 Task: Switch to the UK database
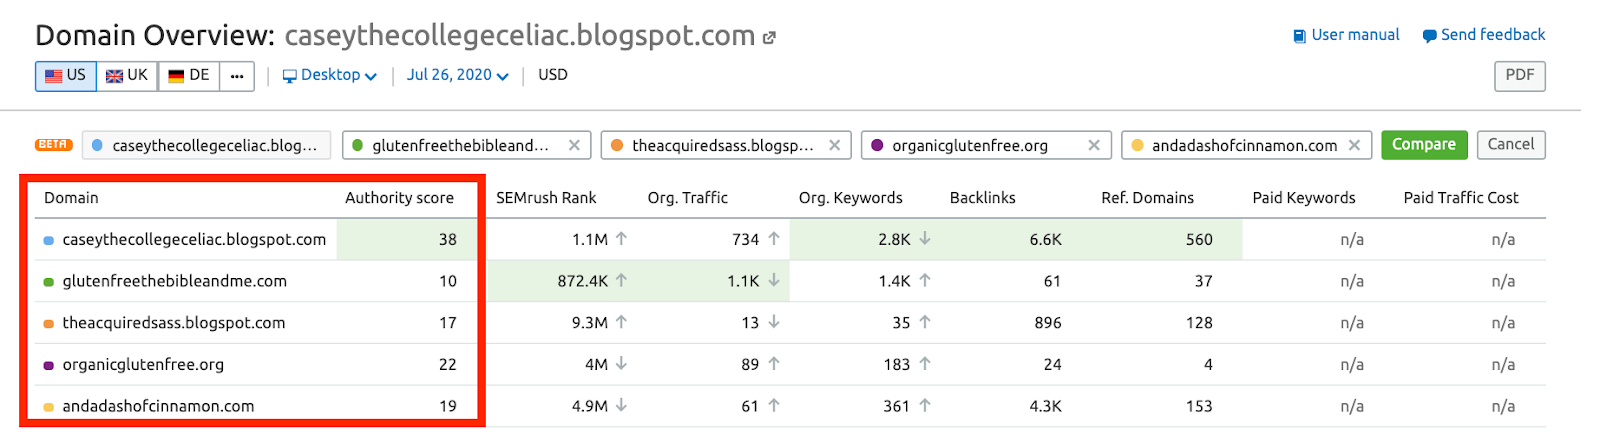tap(127, 76)
